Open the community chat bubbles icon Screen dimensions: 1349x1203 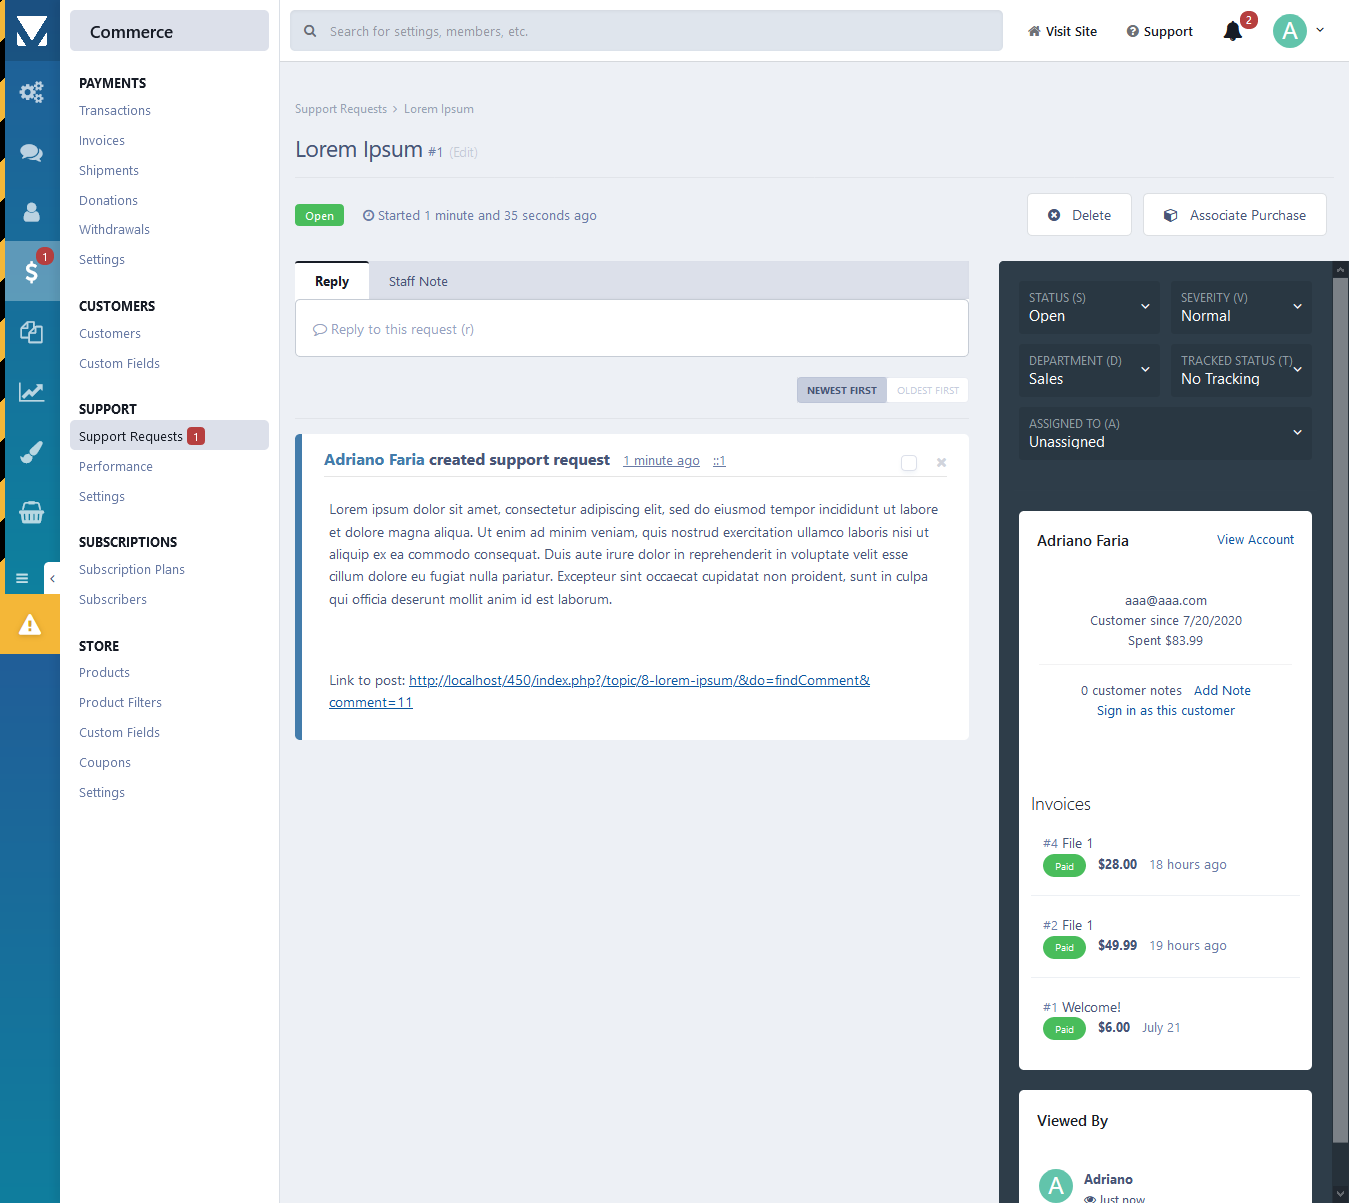[x=31, y=152]
